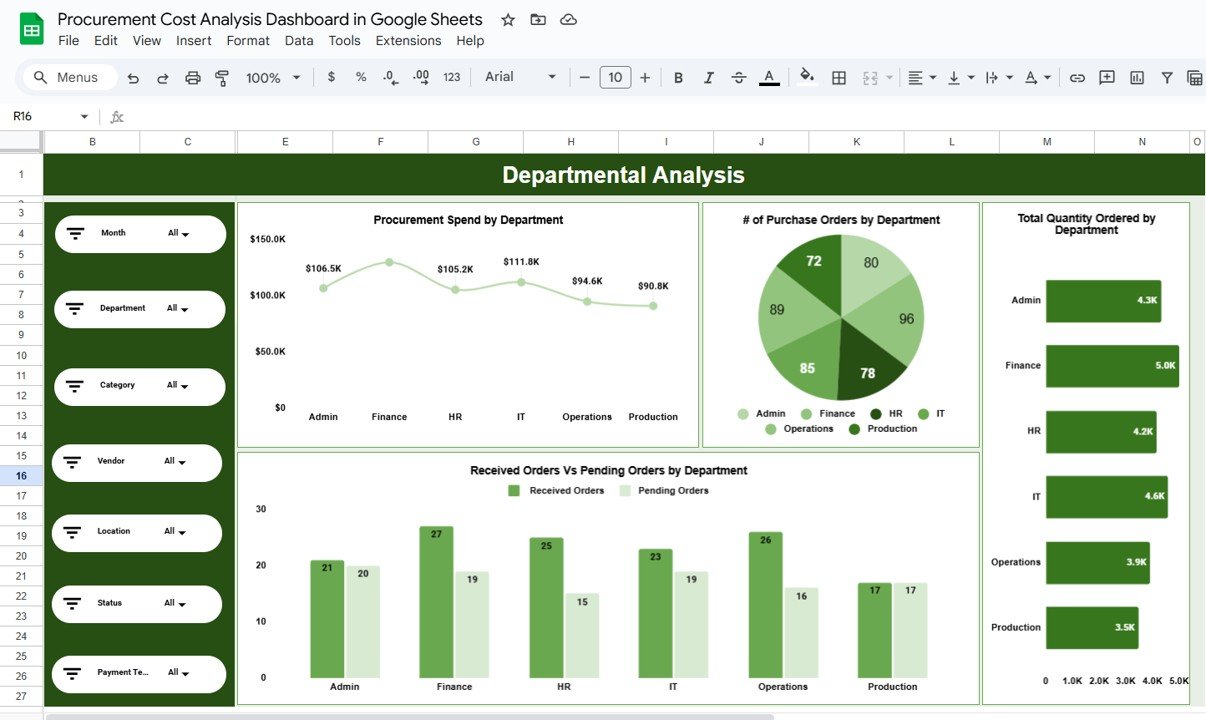Open the borders tool
The width and height of the screenshot is (1206, 720).
click(x=838, y=77)
